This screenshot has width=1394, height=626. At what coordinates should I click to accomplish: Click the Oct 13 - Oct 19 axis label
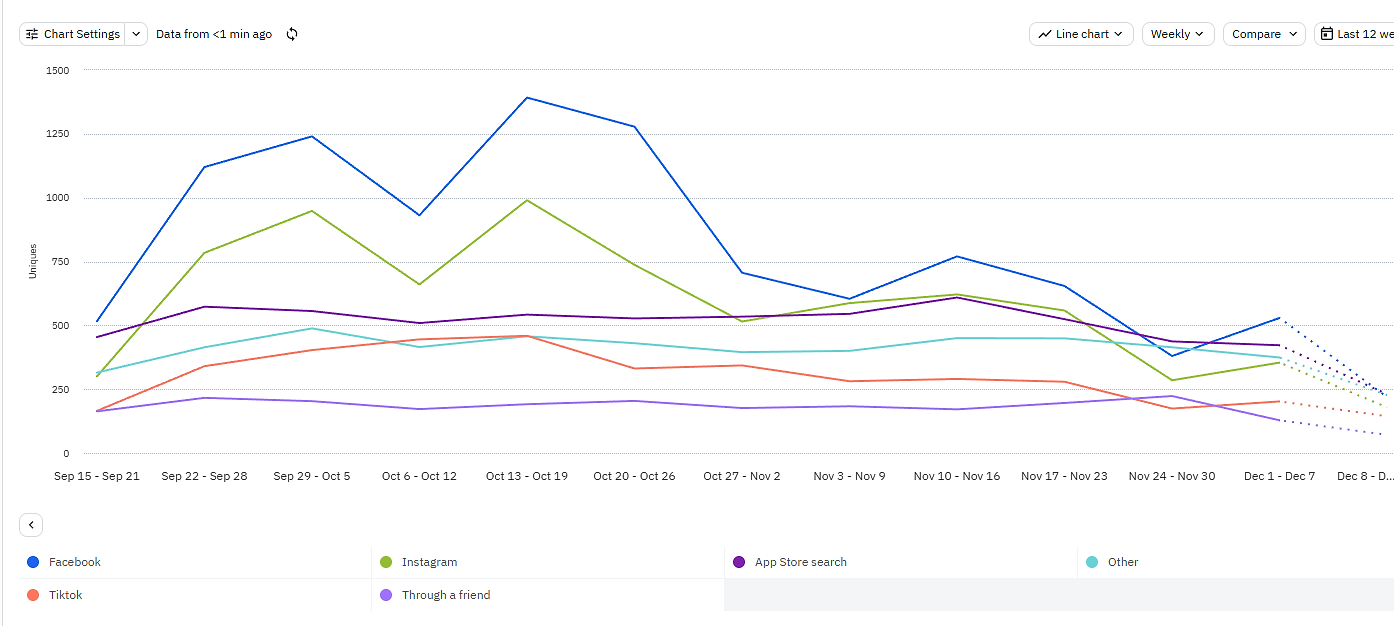click(x=527, y=476)
